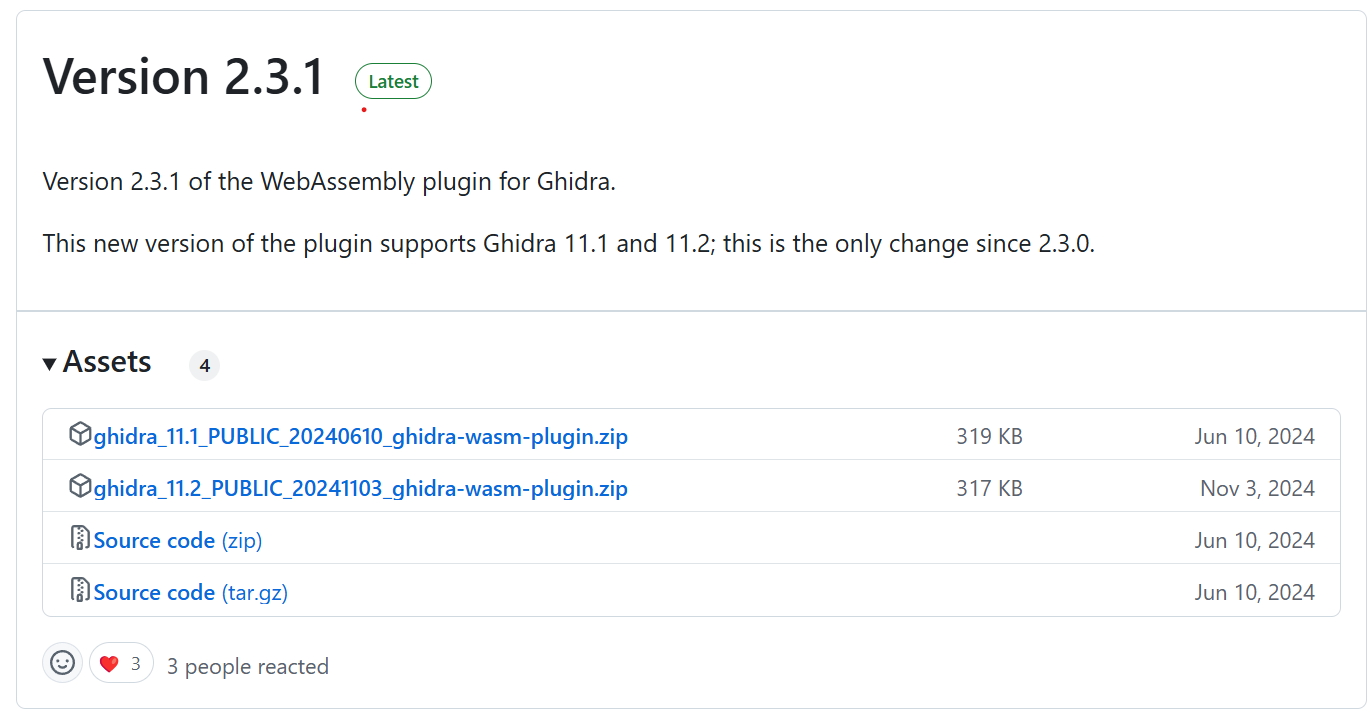Collapse the Assets section triangle

pos(50,364)
